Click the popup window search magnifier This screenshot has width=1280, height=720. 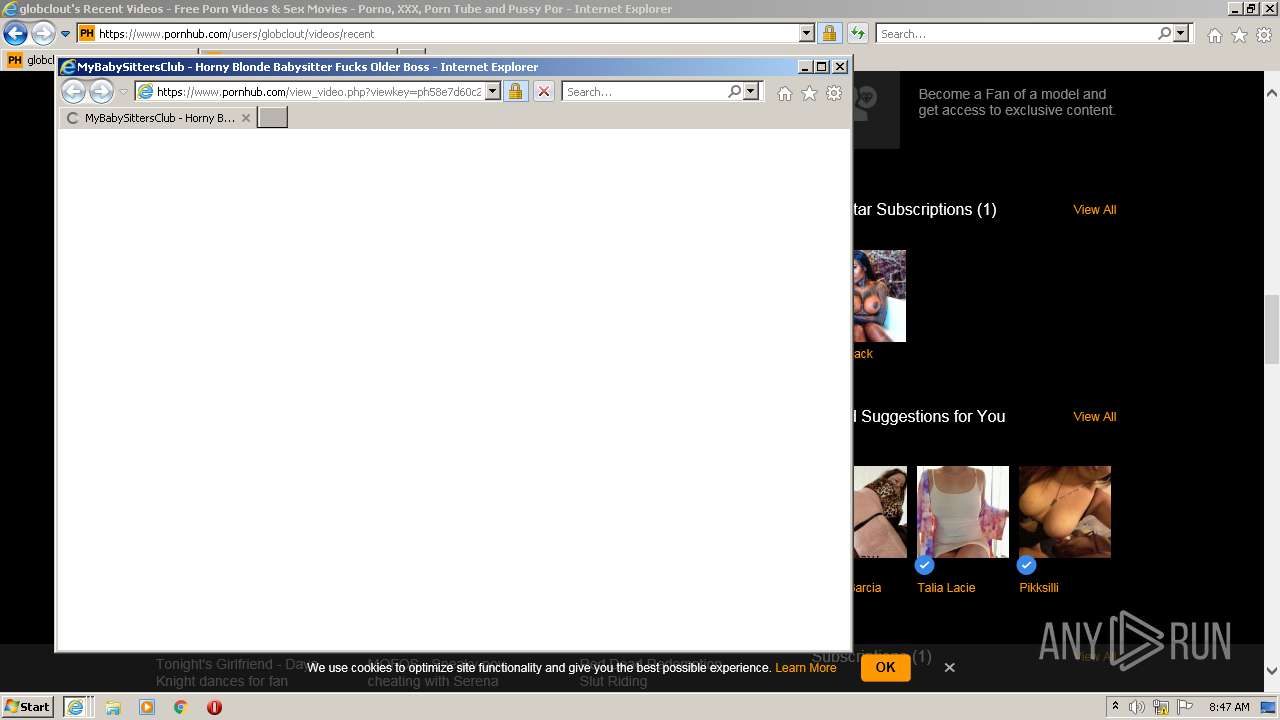(x=735, y=91)
